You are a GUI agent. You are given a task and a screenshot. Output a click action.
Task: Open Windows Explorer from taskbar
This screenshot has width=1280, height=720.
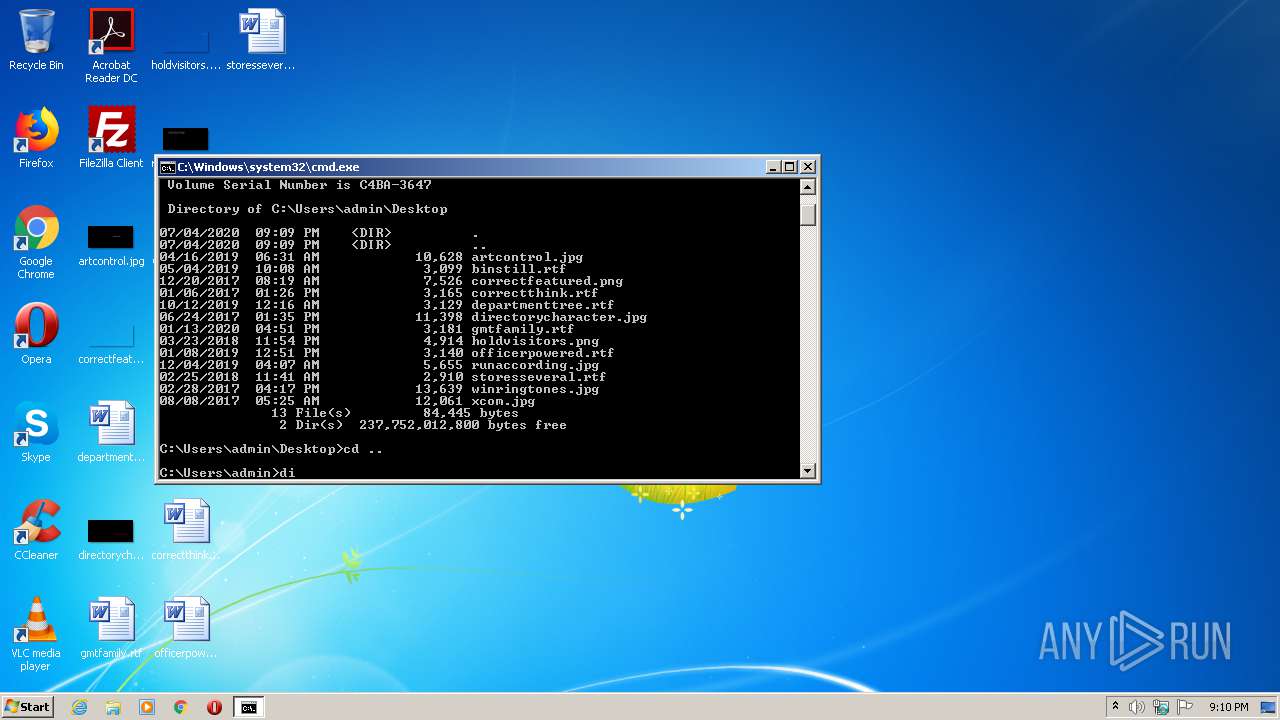click(113, 707)
